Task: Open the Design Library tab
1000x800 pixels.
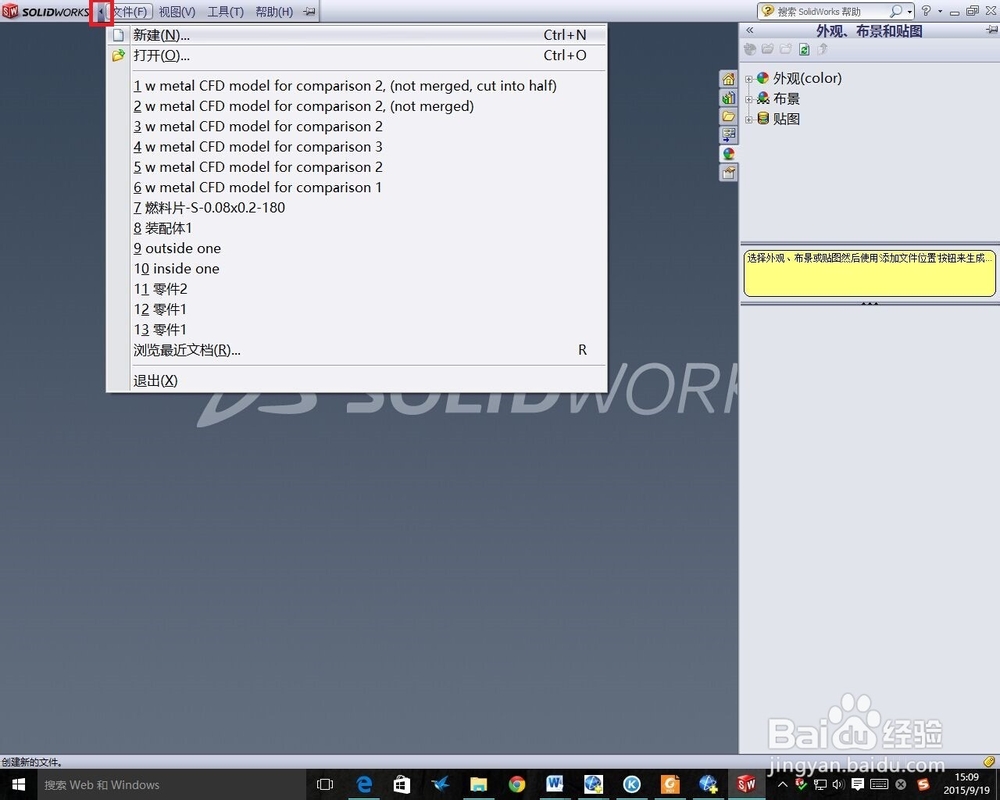Action: [728, 98]
